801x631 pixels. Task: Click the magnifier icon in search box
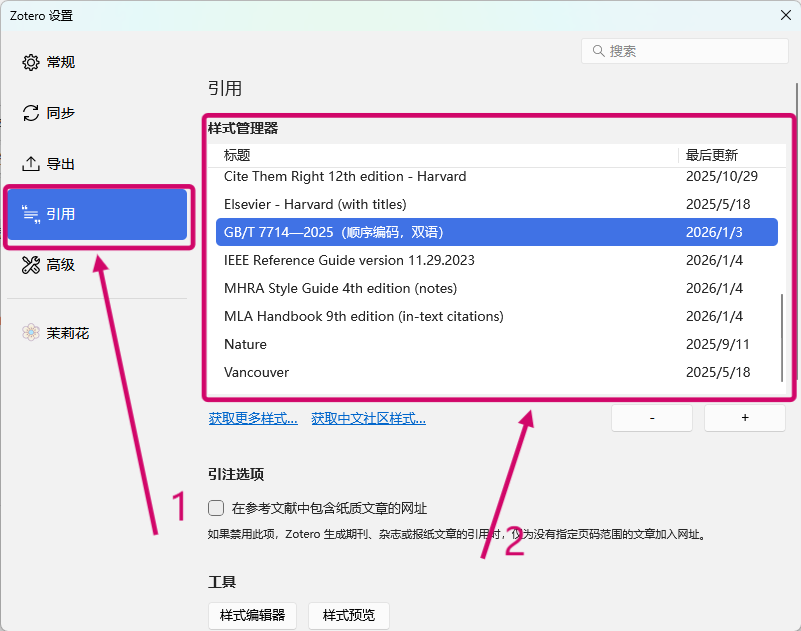click(x=598, y=51)
